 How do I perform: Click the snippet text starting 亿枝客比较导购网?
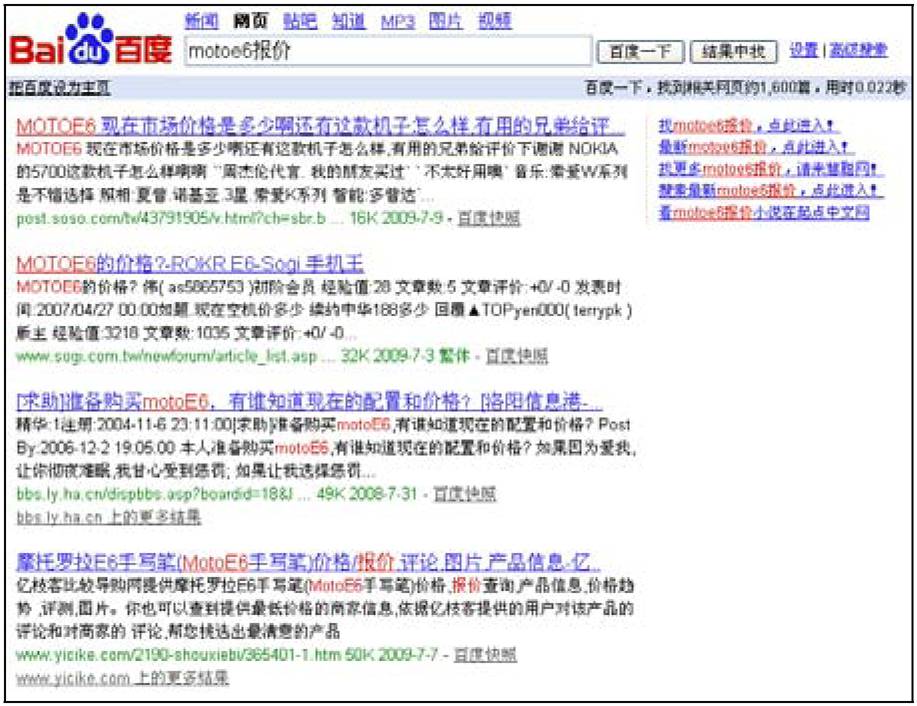pyautogui.click(x=325, y=608)
